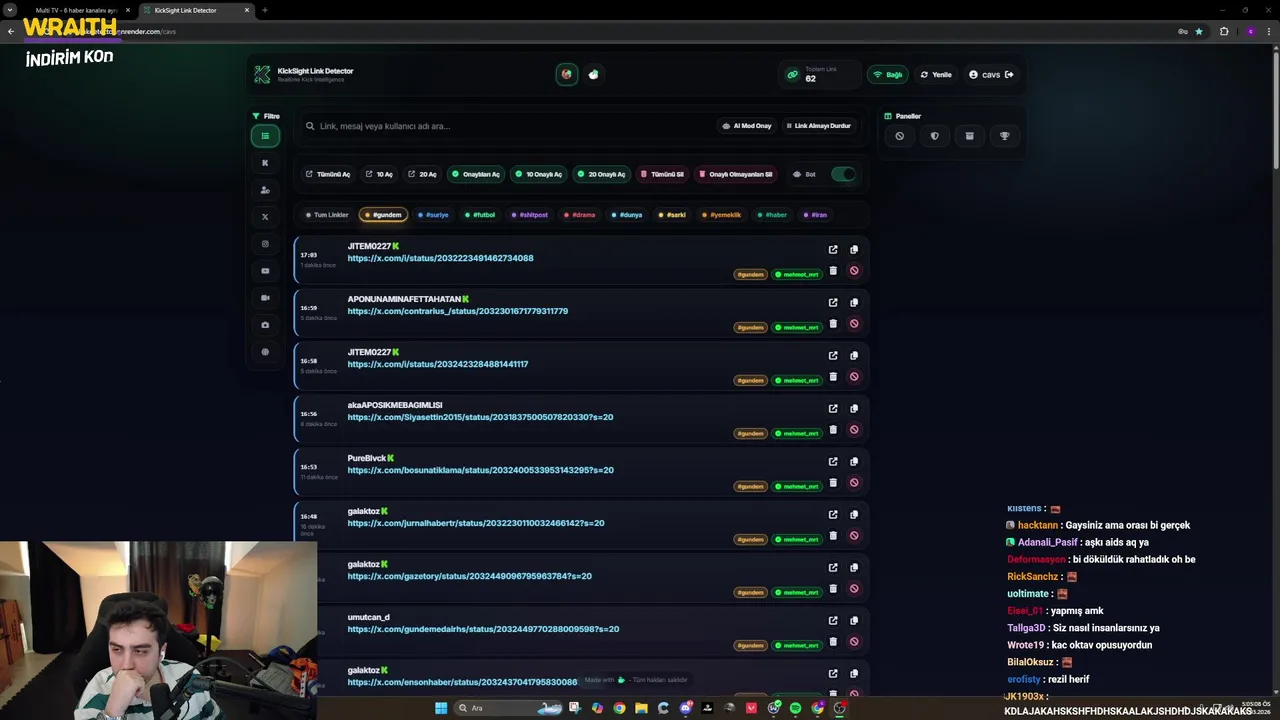Select the #gundem tag filter
This screenshot has width=1280, height=720.
point(383,215)
